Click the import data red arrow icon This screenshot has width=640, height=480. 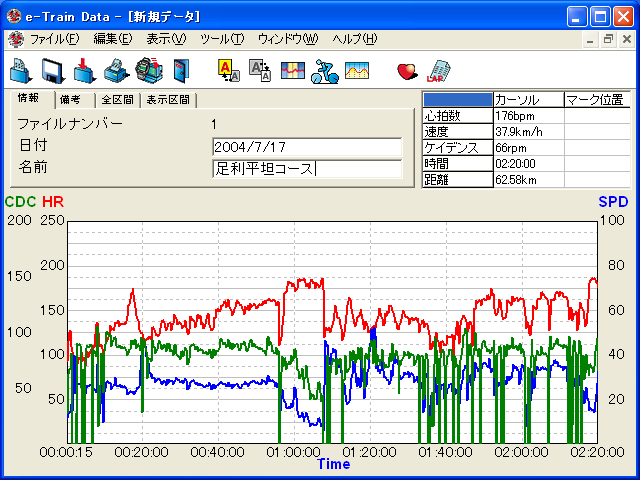(85, 70)
